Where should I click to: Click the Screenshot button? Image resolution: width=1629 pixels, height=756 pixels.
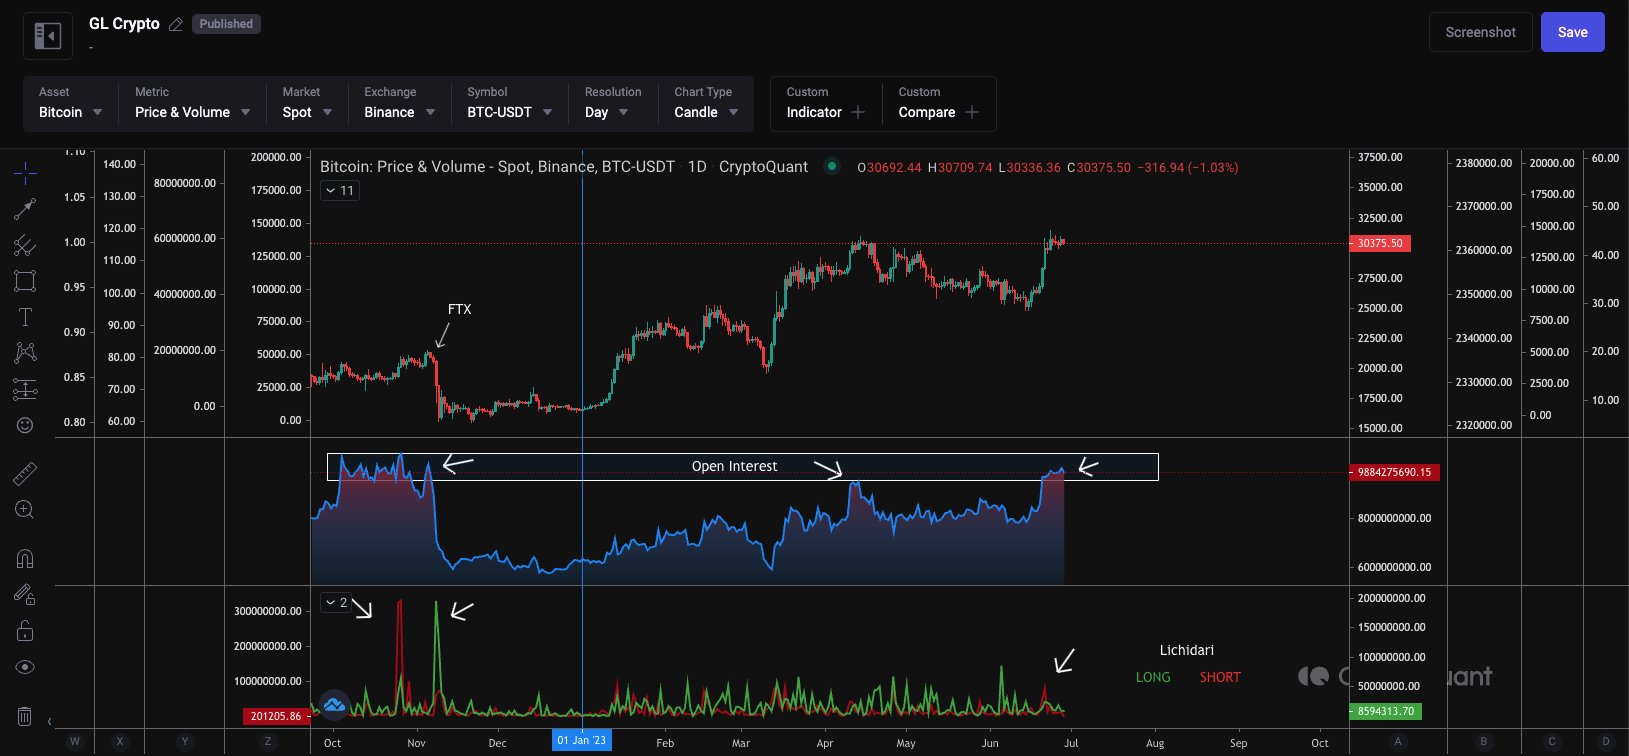pyautogui.click(x=1480, y=32)
